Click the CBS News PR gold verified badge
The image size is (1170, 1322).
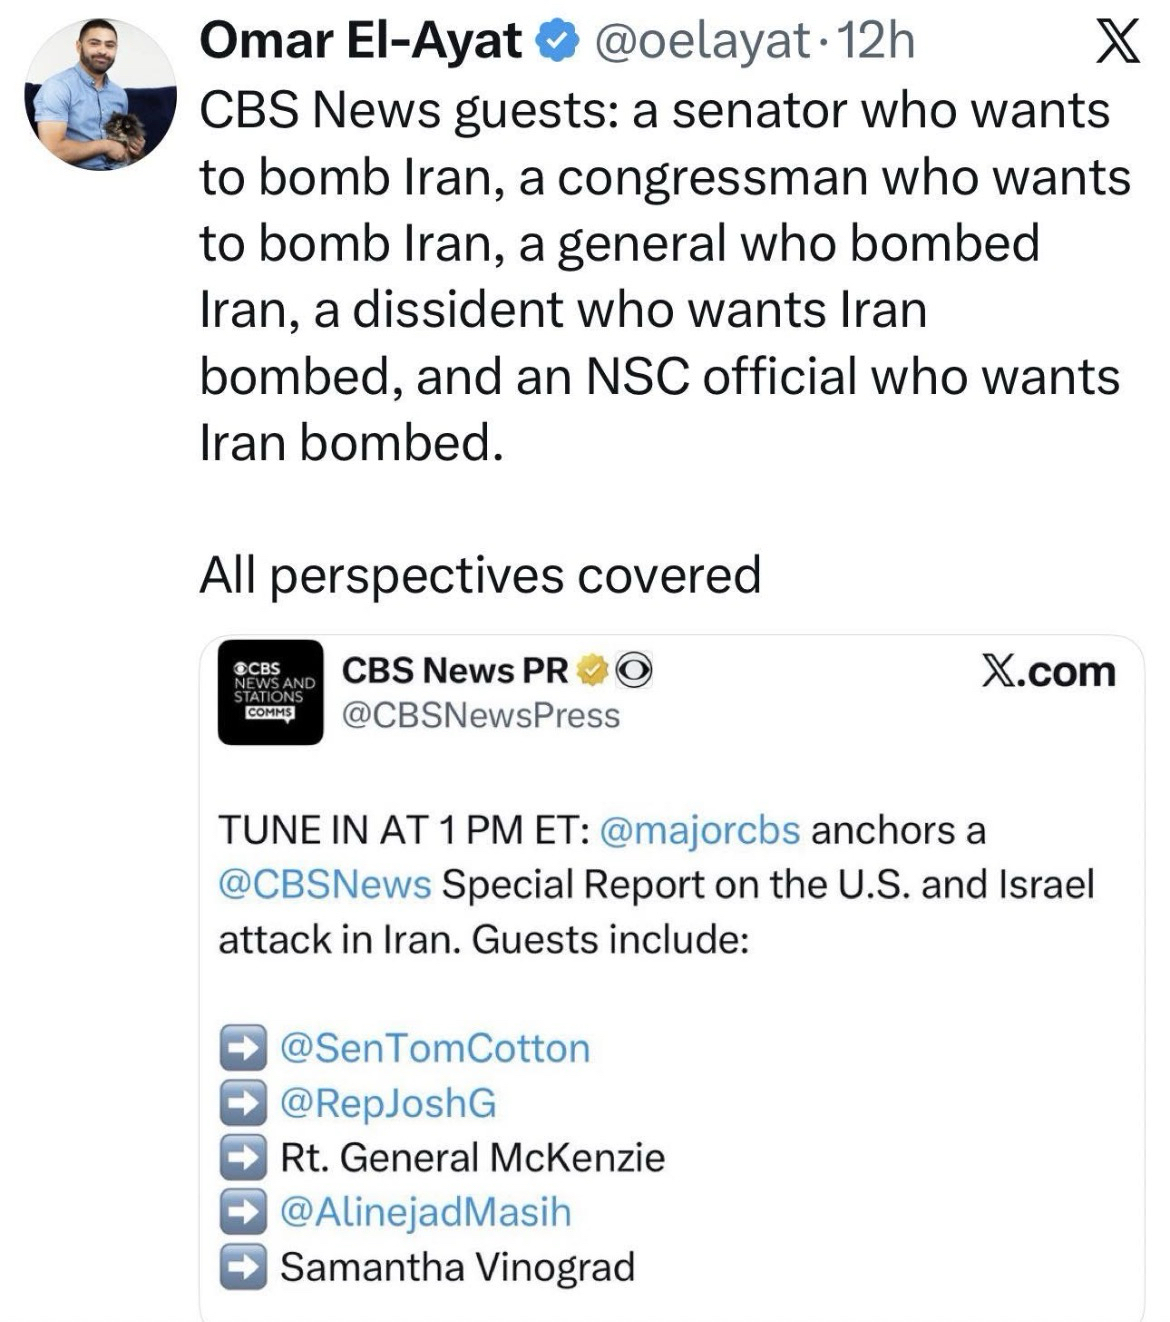click(x=594, y=669)
